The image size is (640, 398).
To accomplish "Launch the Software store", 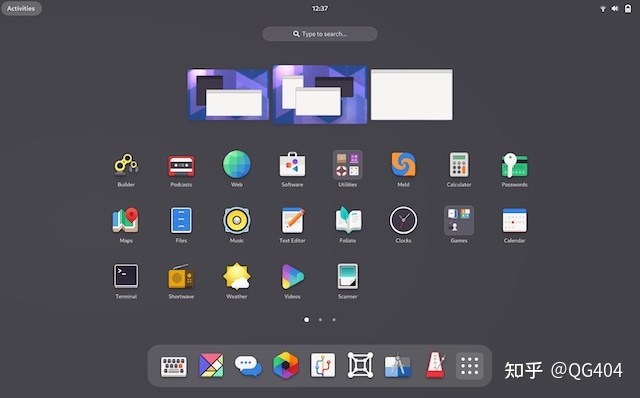I will [292, 165].
